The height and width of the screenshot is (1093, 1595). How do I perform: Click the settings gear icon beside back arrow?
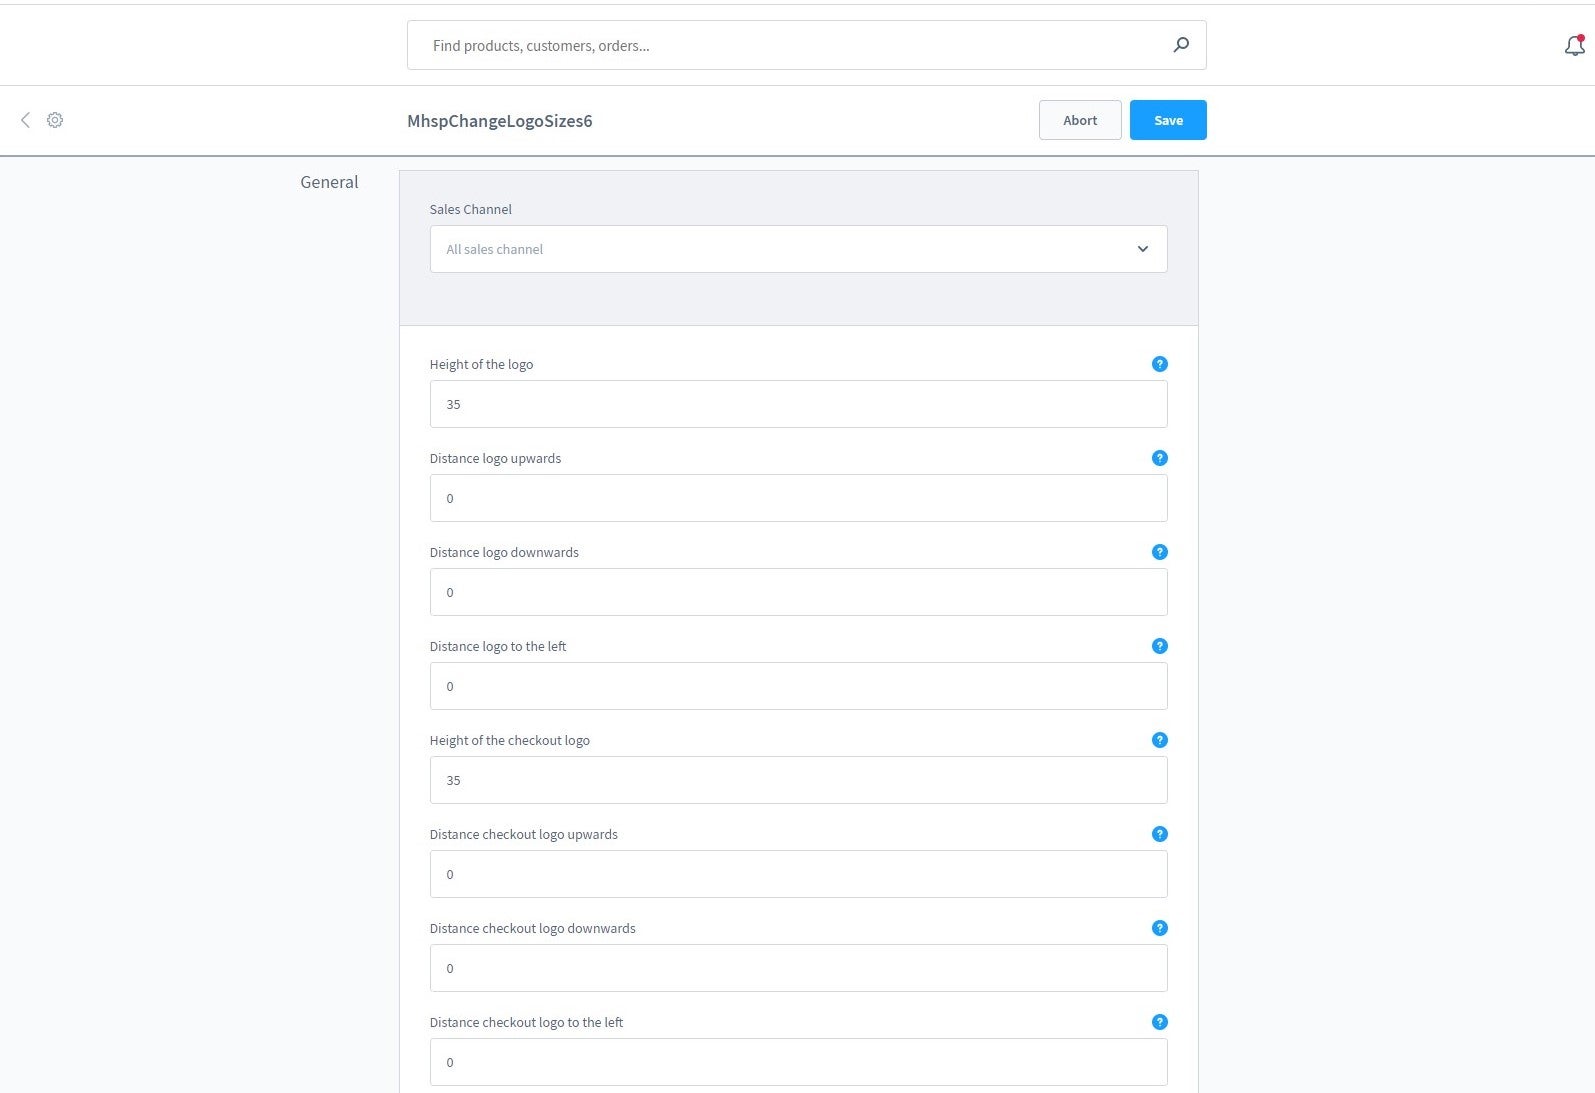(55, 120)
